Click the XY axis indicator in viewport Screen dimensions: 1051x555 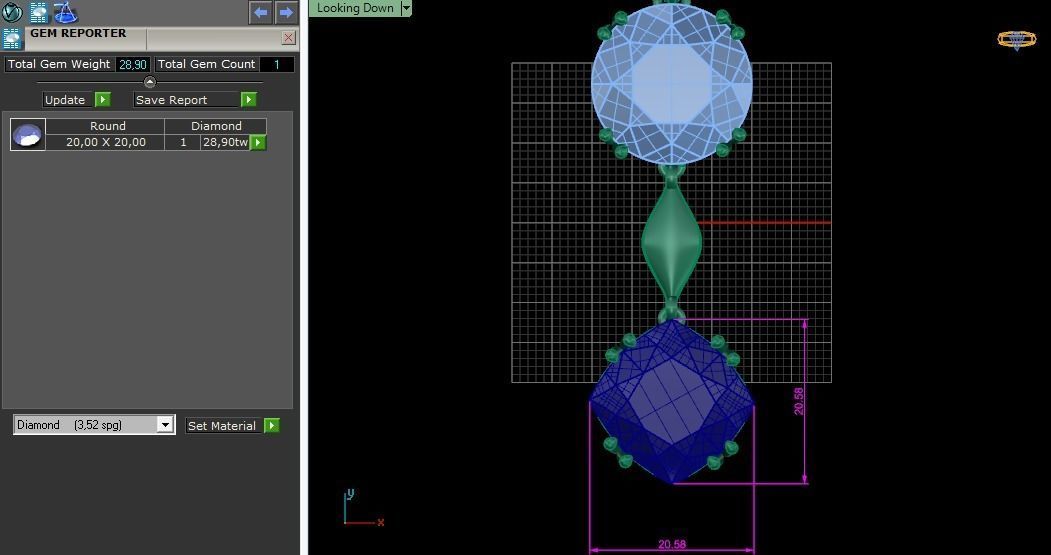(x=363, y=508)
